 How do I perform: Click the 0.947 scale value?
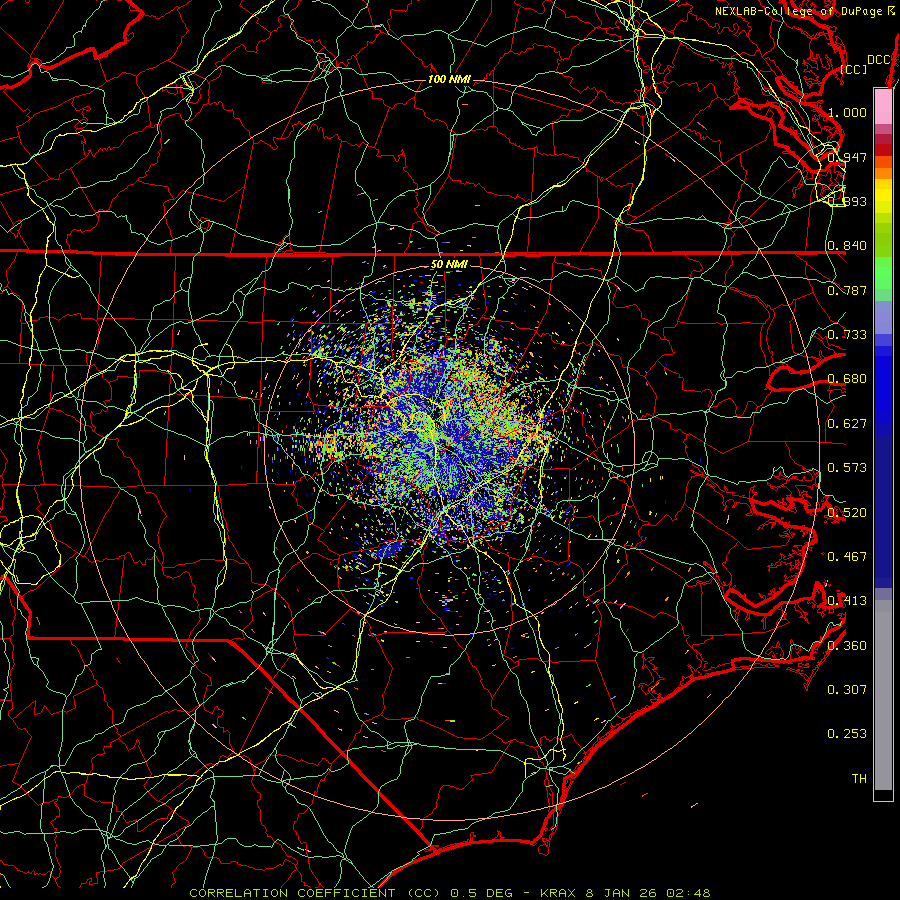(x=847, y=157)
